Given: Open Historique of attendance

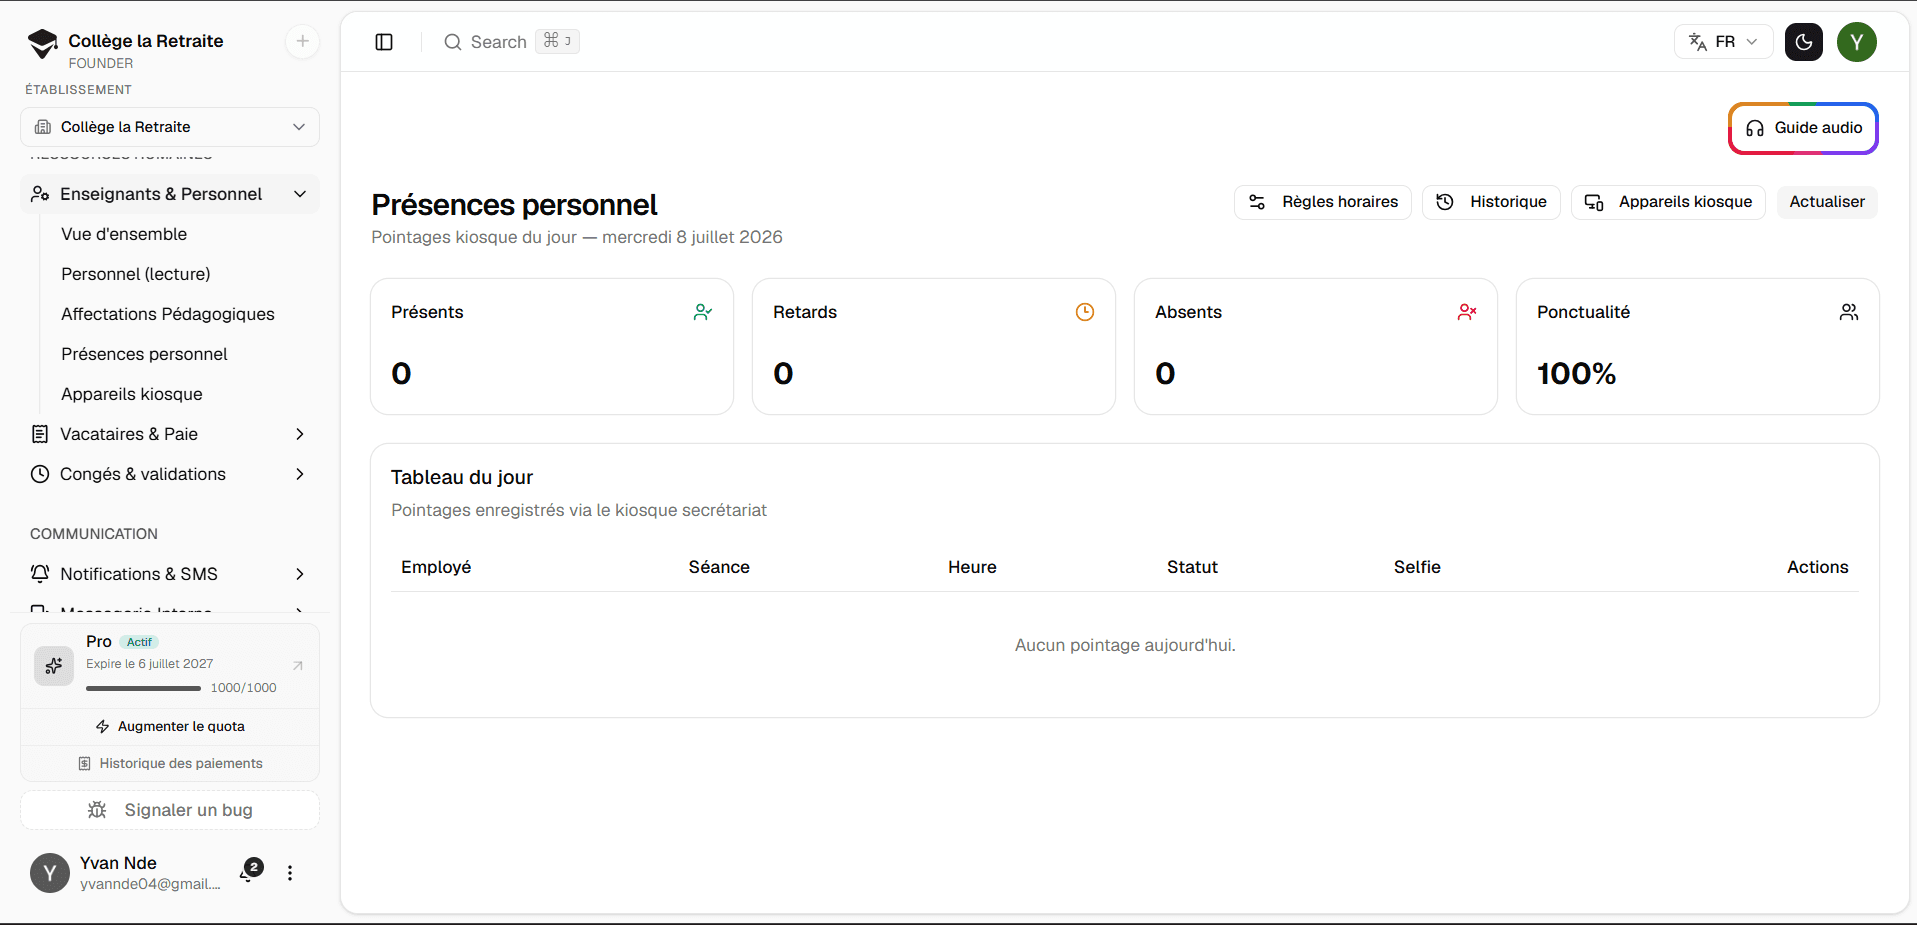Looking at the screenshot, I should point(1491,202).
